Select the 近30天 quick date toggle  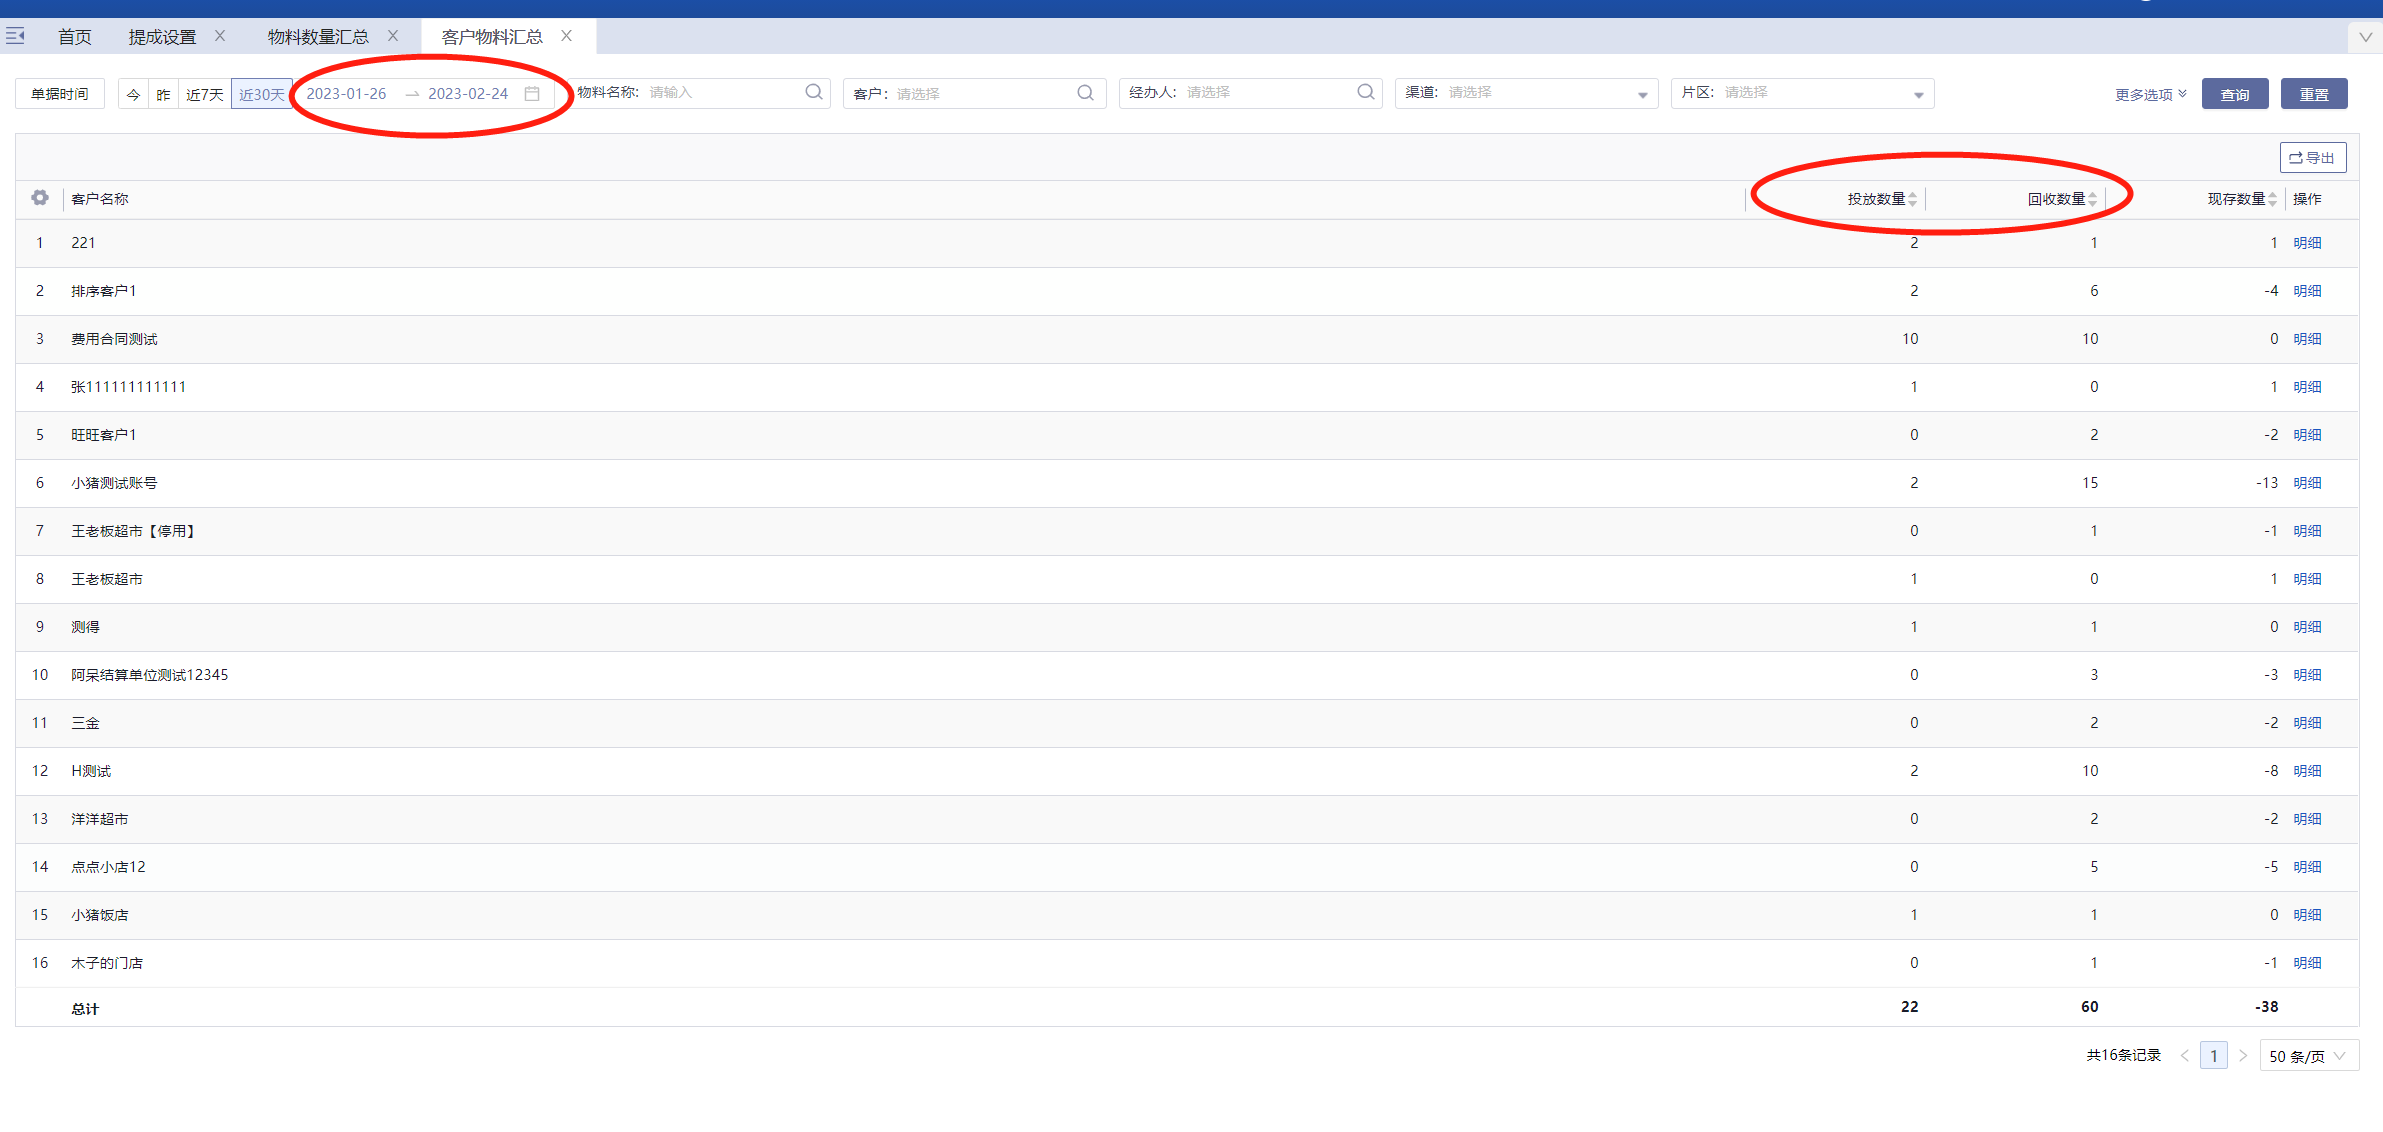click(261, 94)
